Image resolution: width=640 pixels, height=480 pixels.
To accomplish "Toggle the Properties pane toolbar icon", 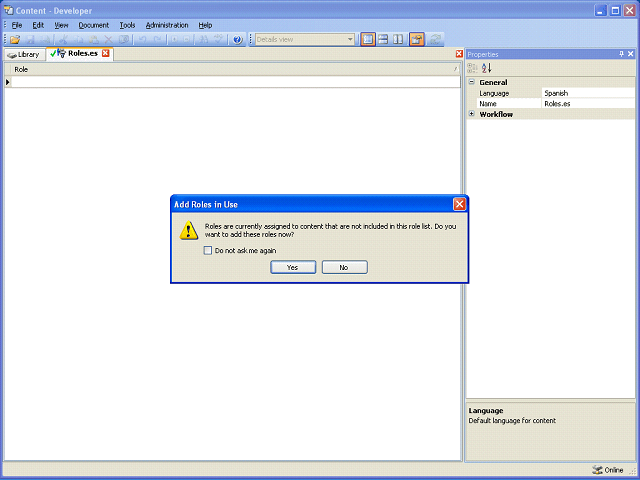I will [417, 40].
